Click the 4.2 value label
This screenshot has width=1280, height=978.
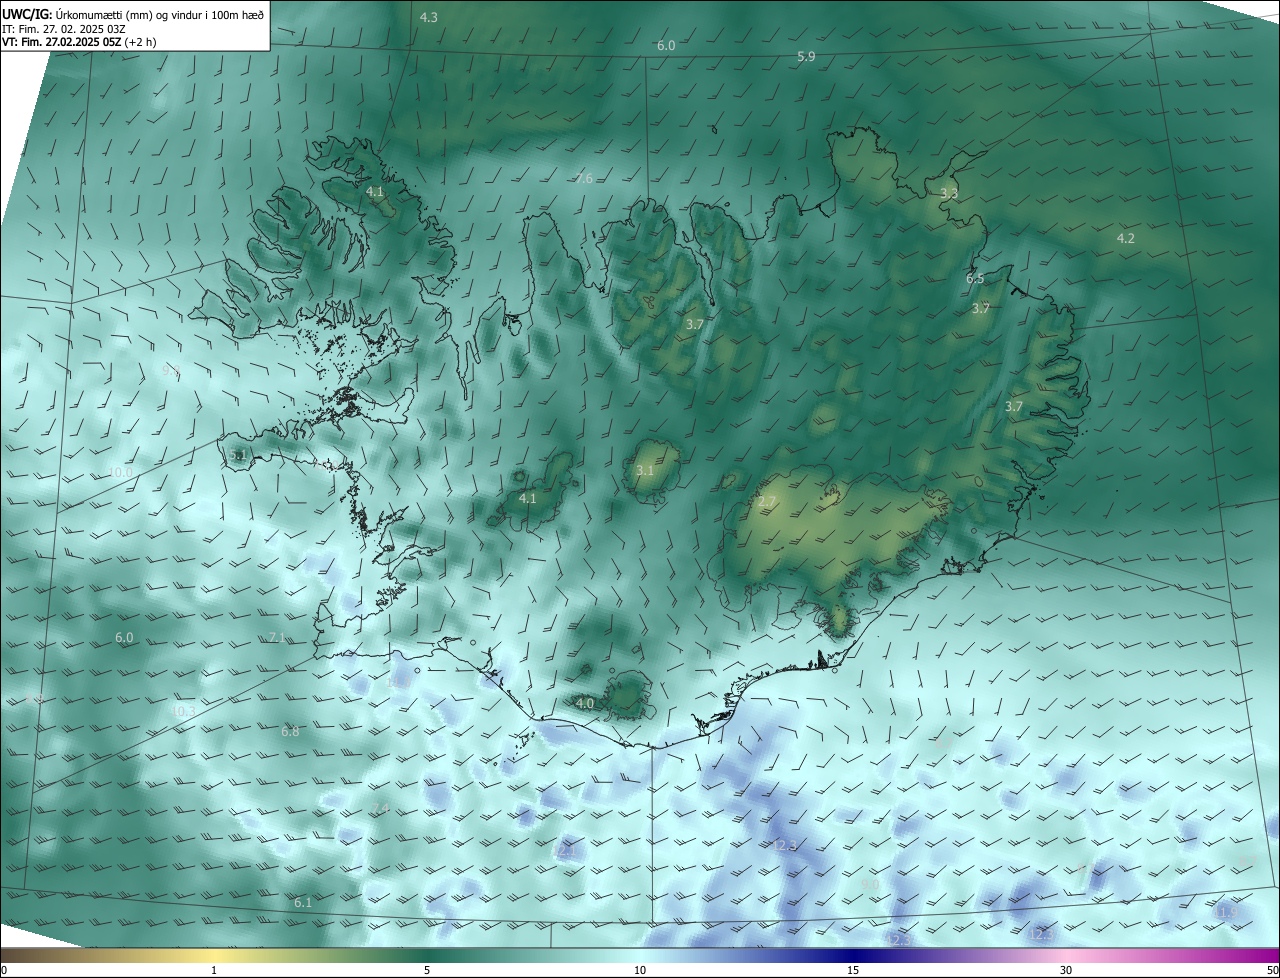[1126, 238]
